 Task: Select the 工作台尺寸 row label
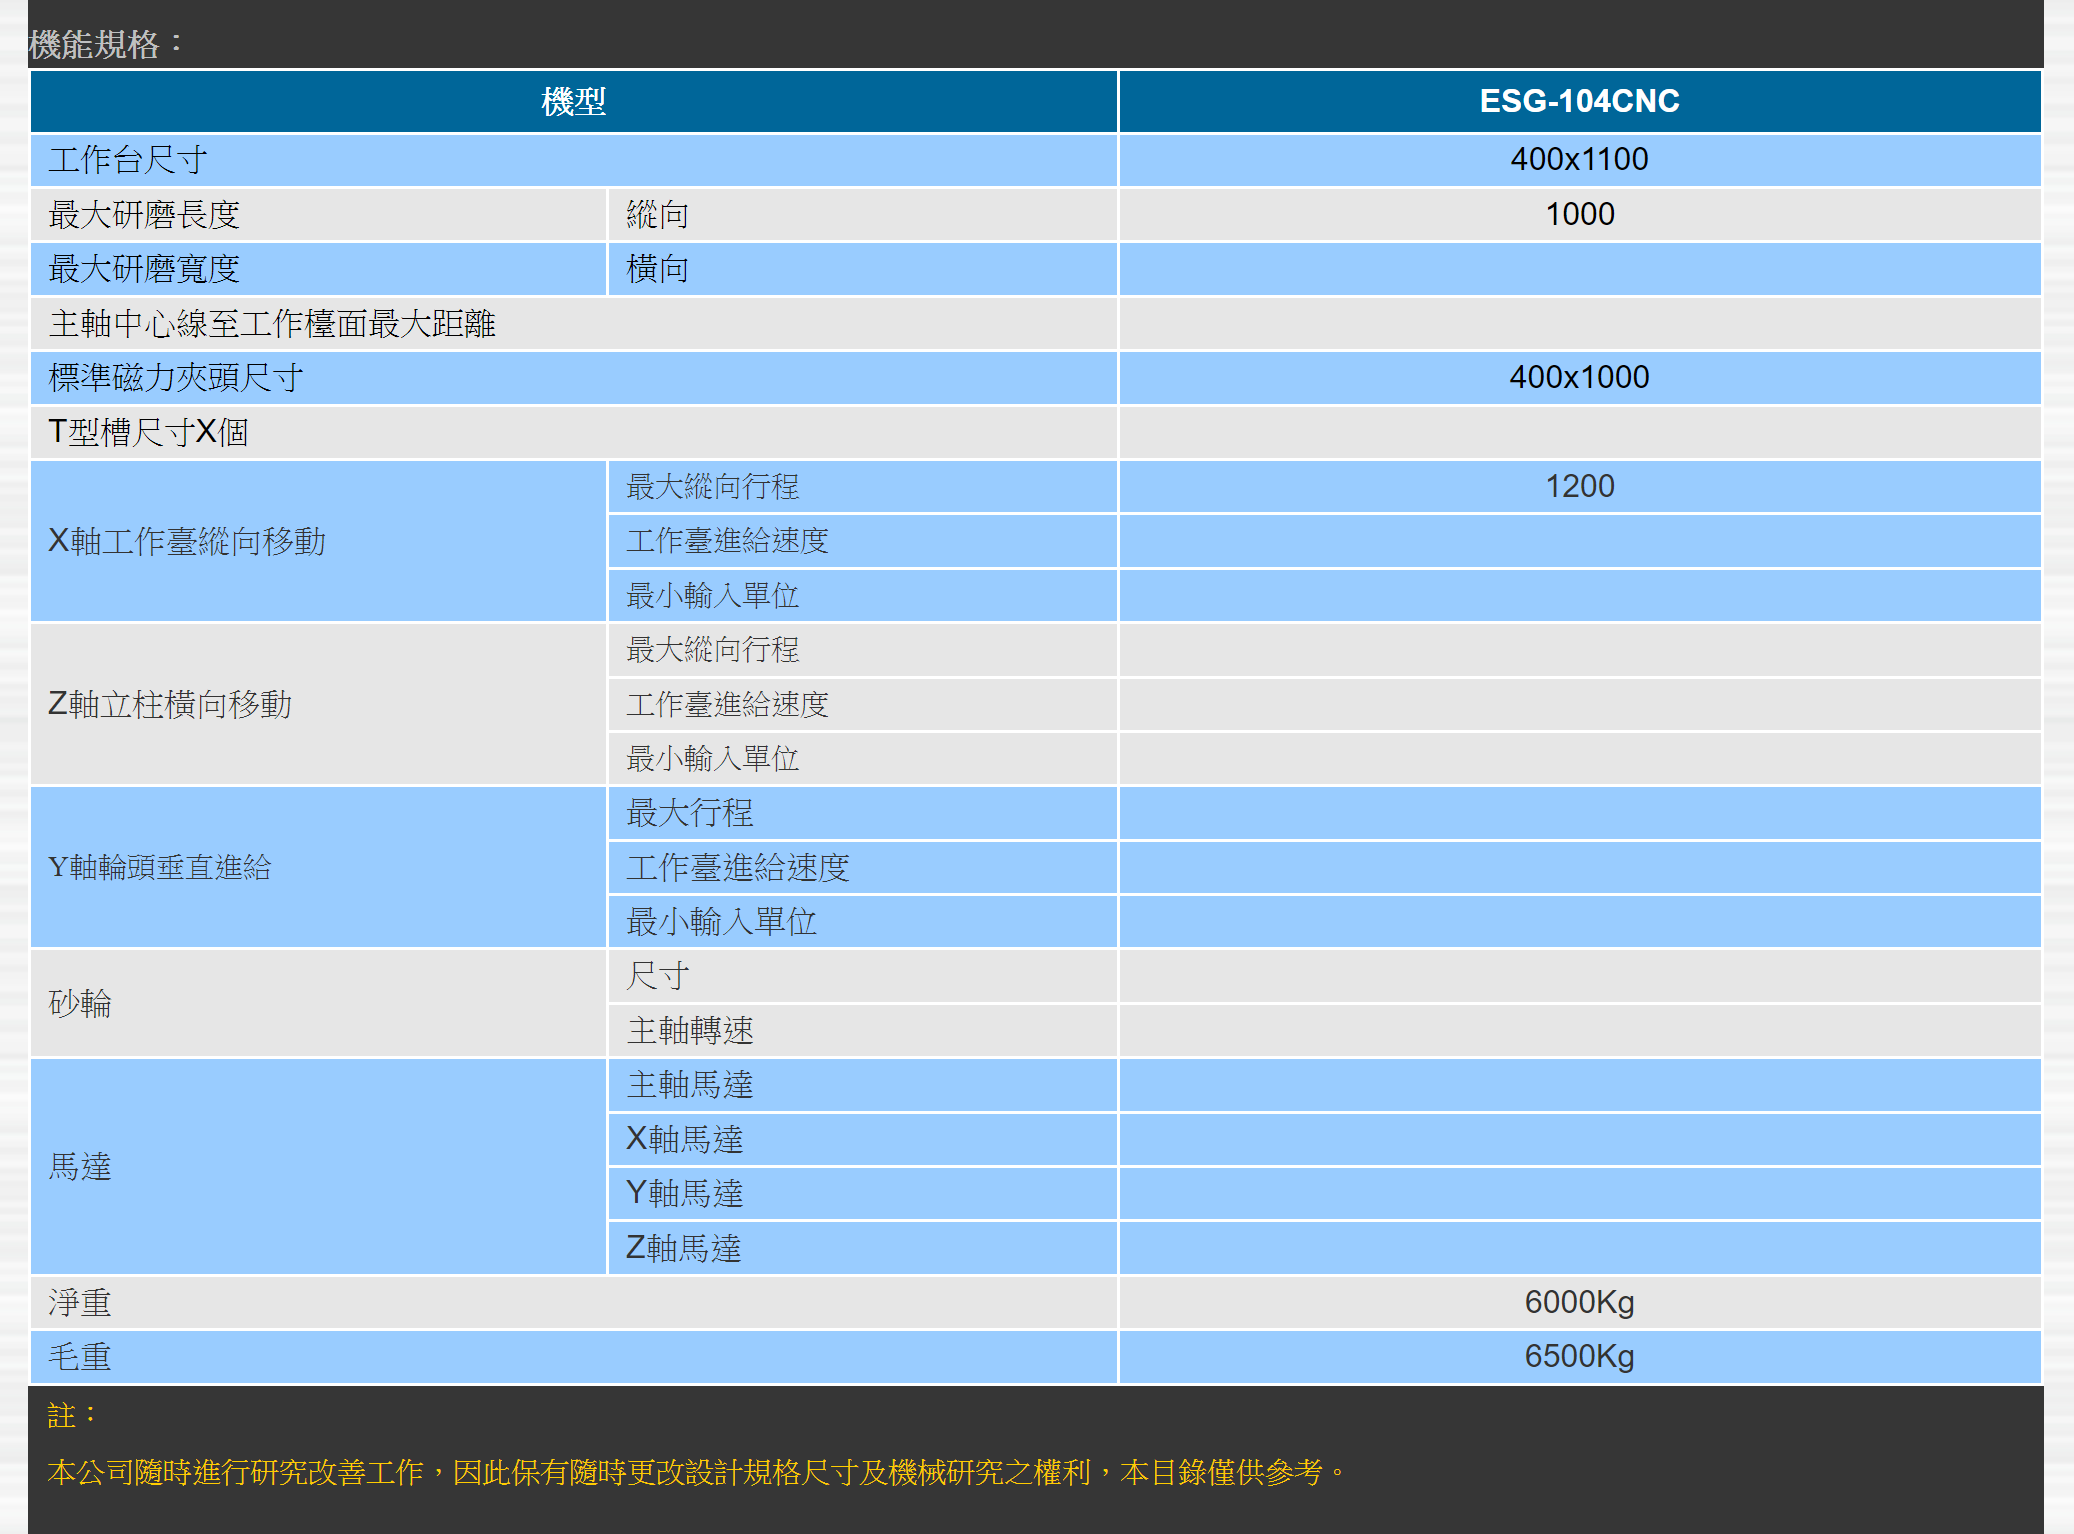coord(128,160)
